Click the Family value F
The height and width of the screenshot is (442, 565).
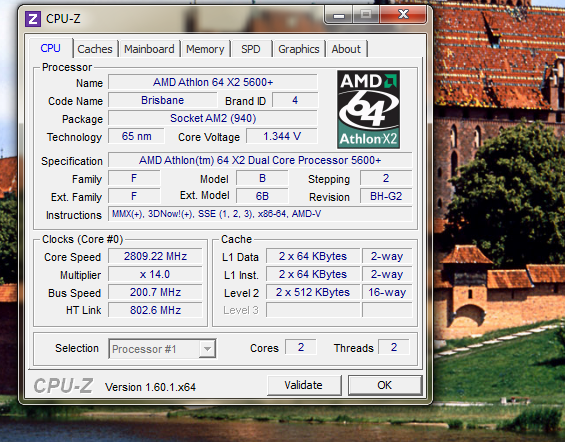point(134,178)
